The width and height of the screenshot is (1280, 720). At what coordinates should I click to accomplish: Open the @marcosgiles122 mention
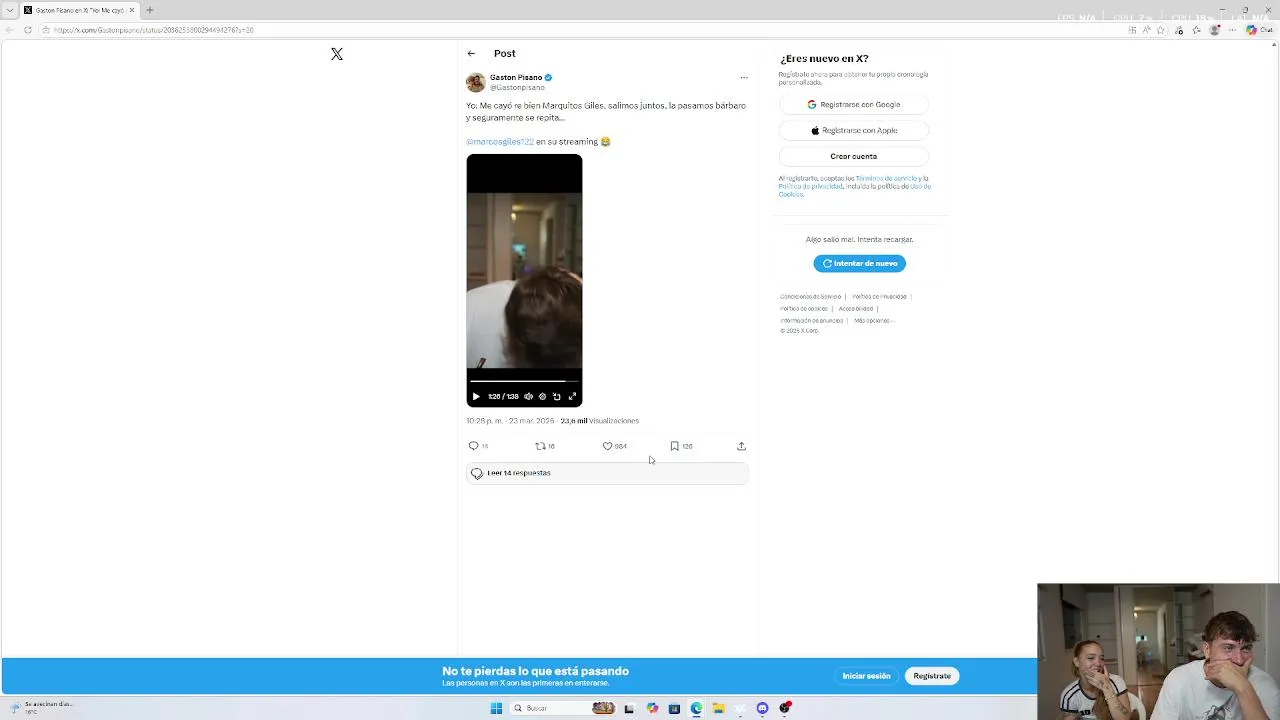(x=500, y=142)
